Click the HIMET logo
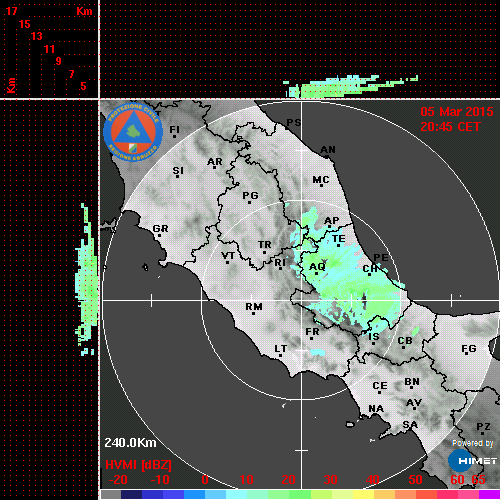Image resolution: width=500 pixels, height=500 pixels. tap(473, 461)
